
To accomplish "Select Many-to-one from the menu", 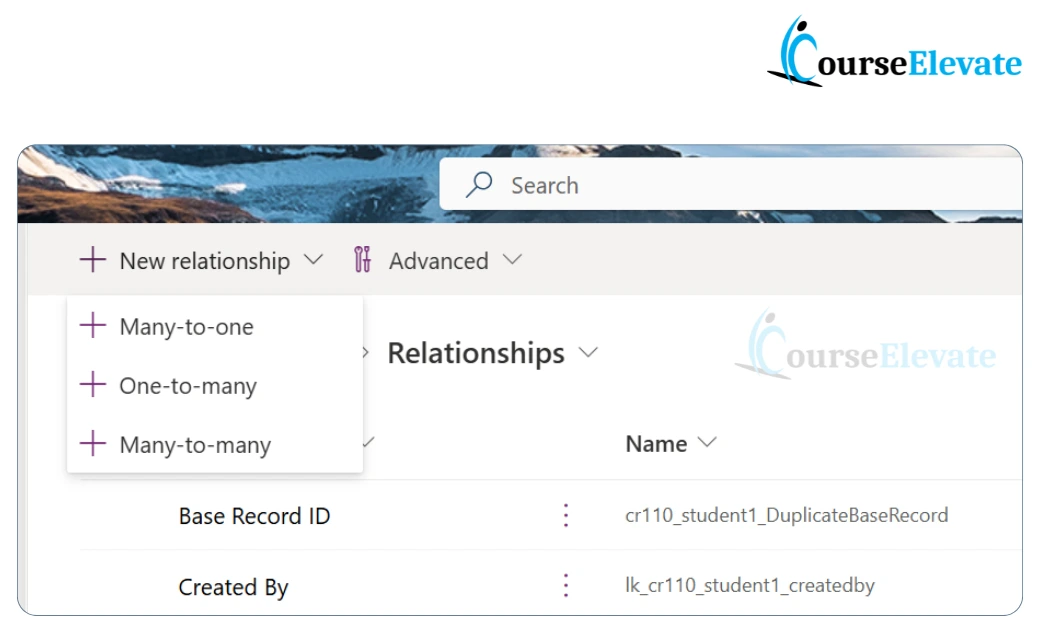I will 186,325.
